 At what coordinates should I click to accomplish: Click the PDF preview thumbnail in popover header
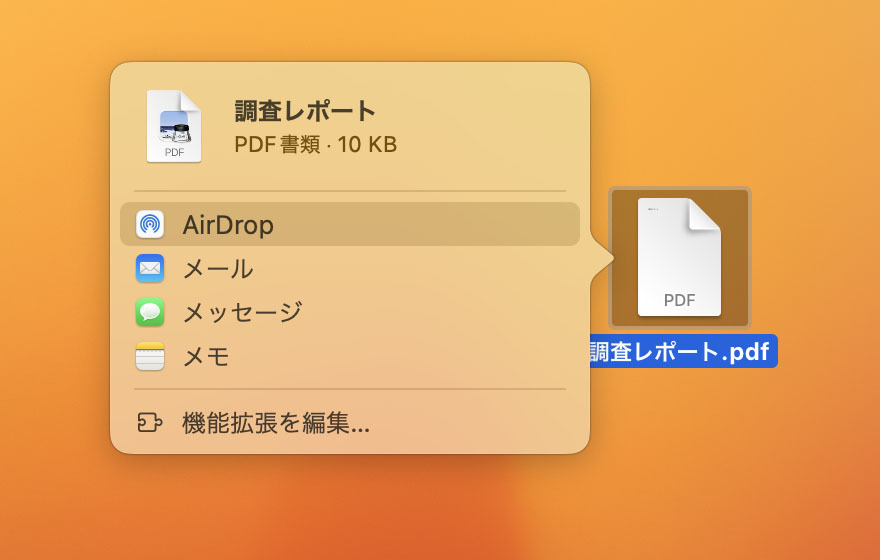174,126
